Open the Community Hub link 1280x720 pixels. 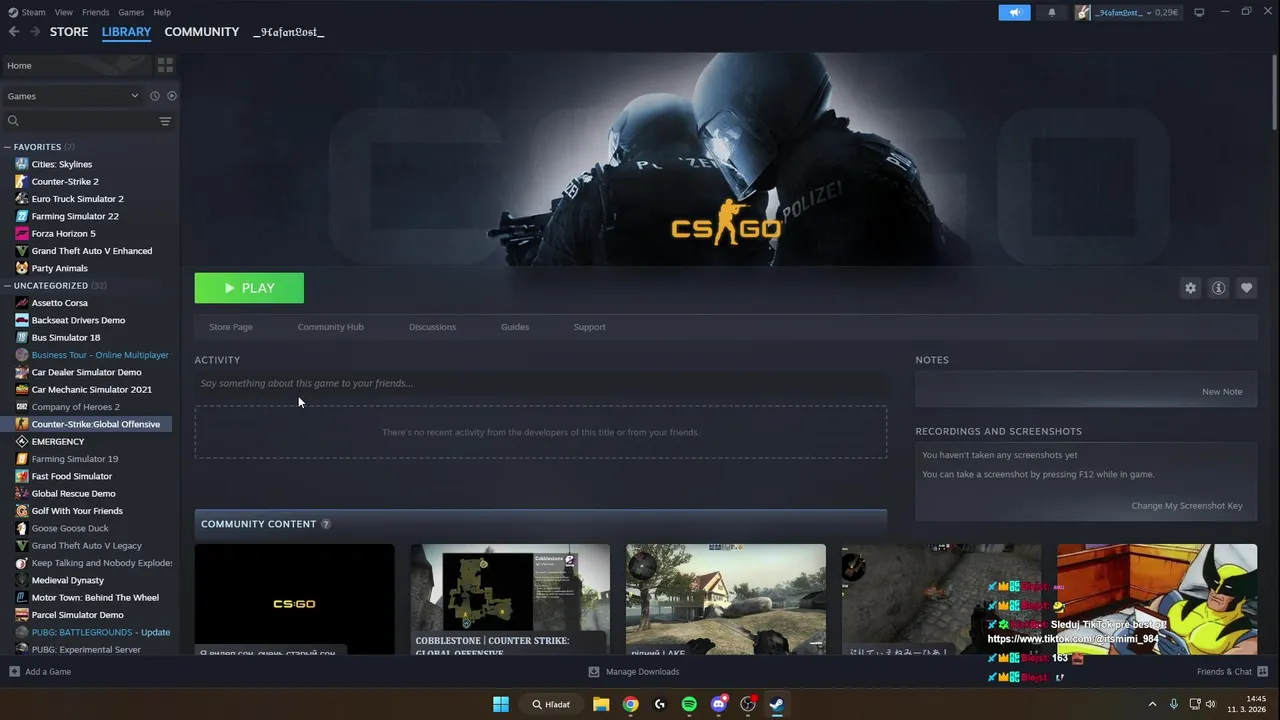tap(330, 327)
